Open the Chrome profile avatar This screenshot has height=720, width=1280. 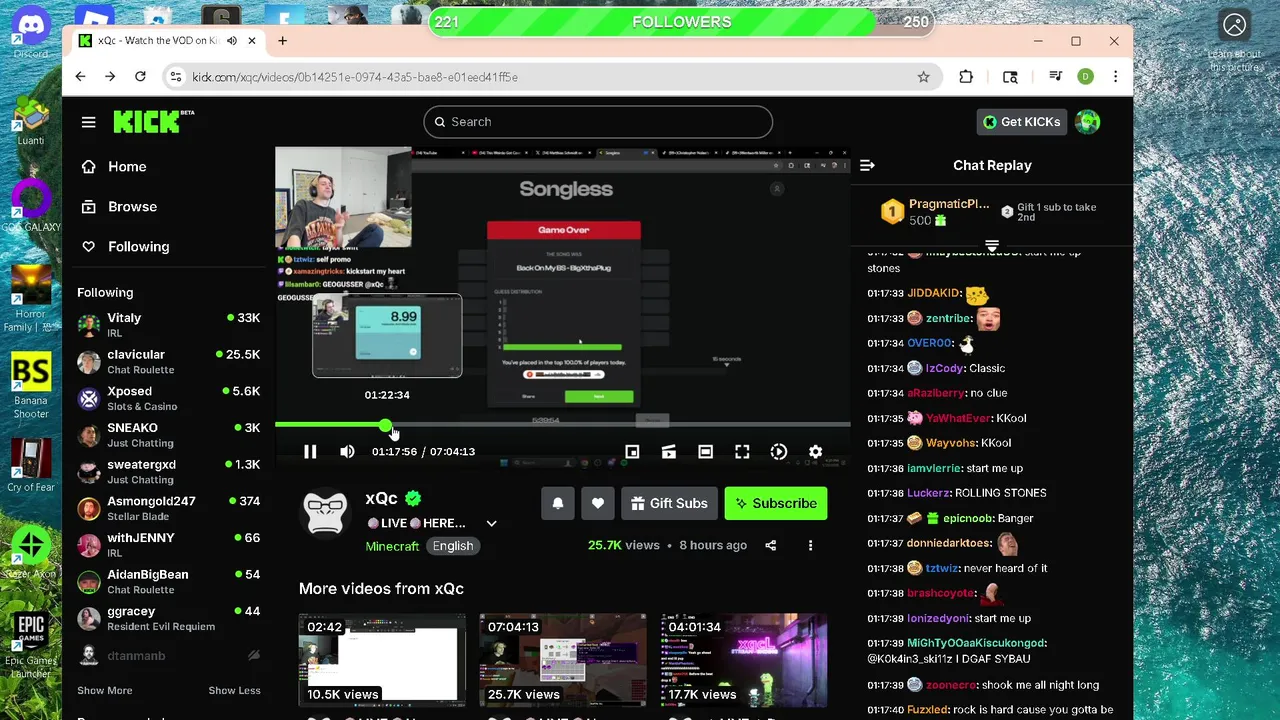[1085, 76]
